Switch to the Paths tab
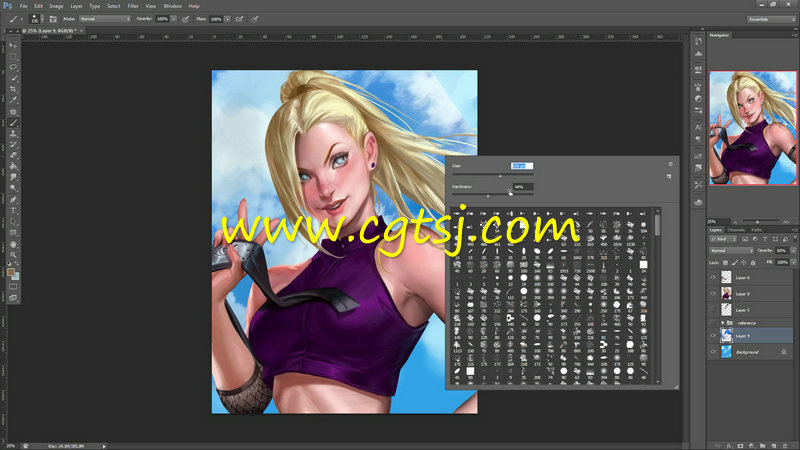The image size is (800, 450). tap(757, 230)
